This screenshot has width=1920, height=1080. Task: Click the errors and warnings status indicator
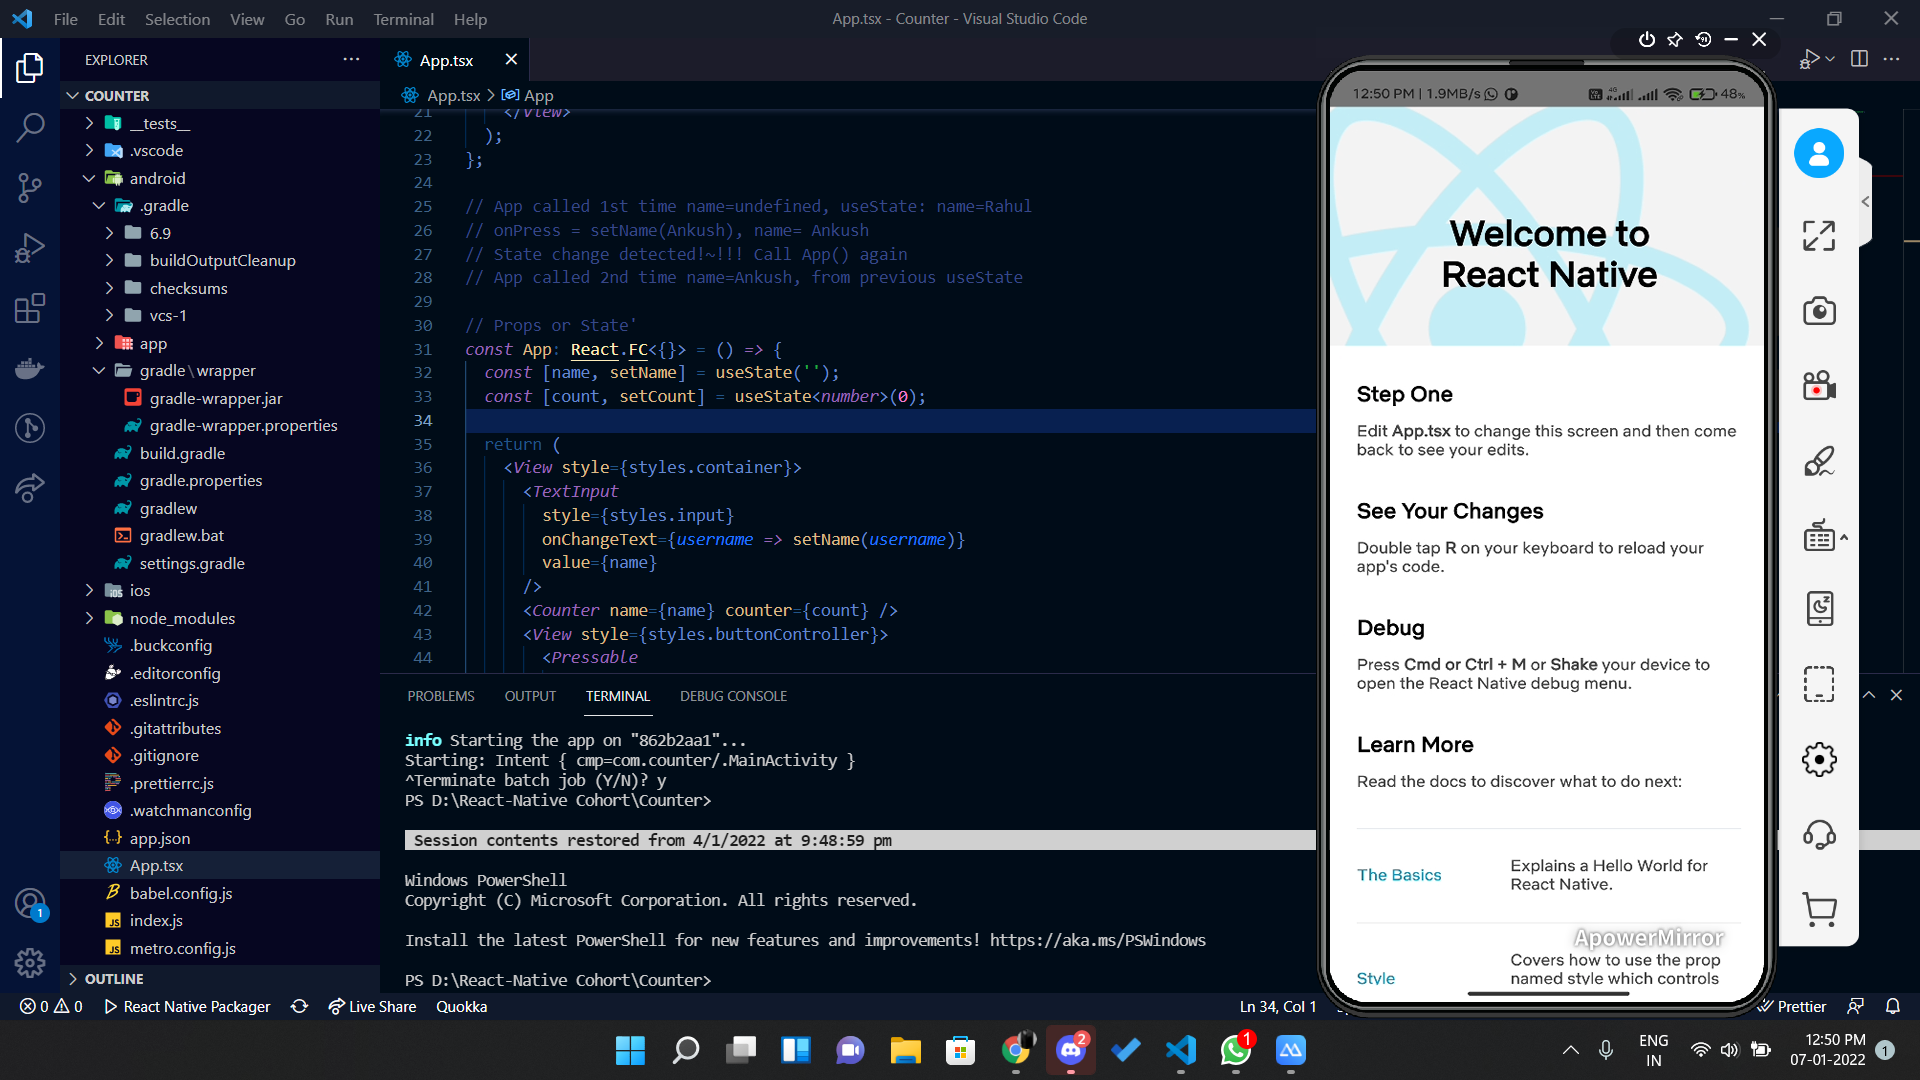[52, 1006]
